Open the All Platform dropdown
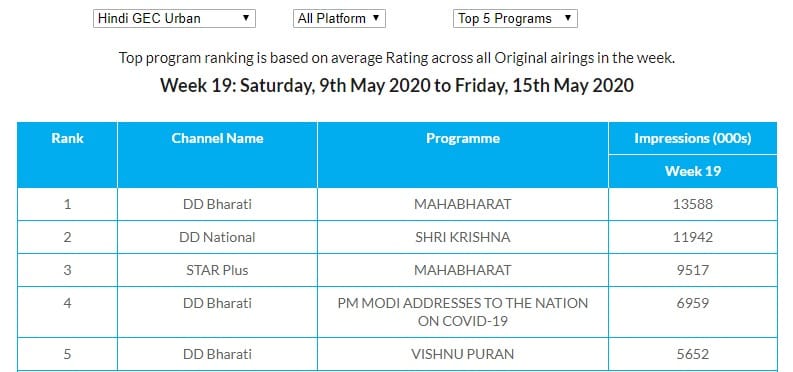The height and width of the screenshot is (372, 793). point(339,19)
